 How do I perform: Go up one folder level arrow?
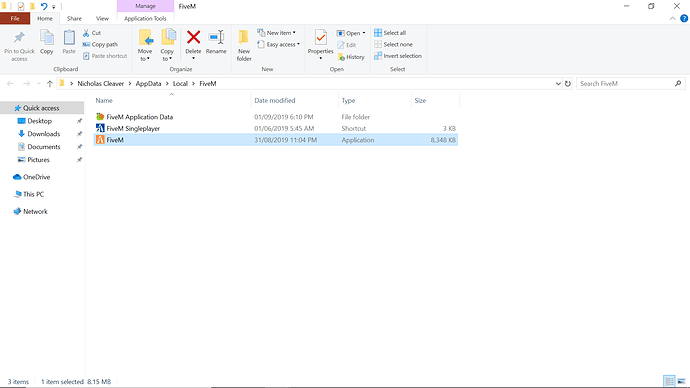pyautogui.click(x=50, y=84)
